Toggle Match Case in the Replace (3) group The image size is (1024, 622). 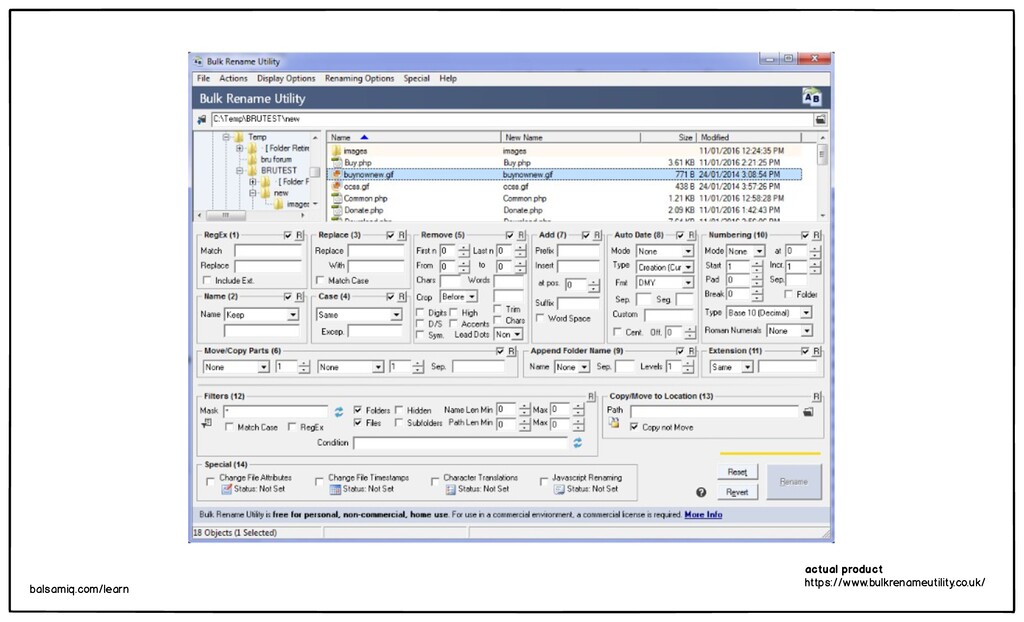coord(320,280)
